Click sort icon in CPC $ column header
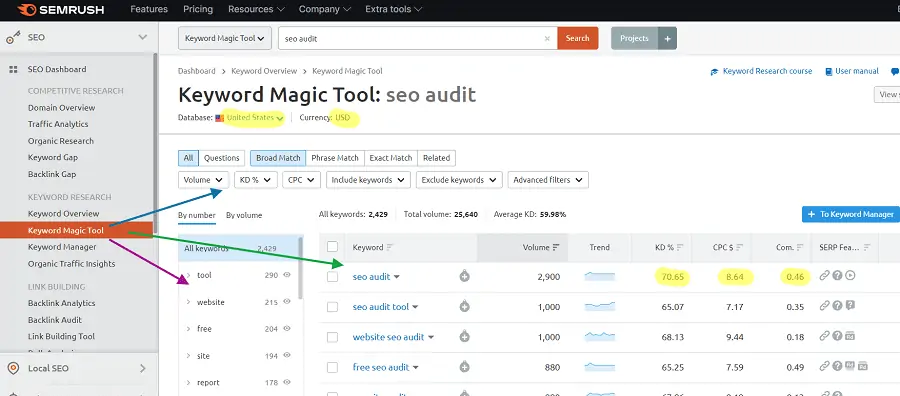 (x=739, y=247)
